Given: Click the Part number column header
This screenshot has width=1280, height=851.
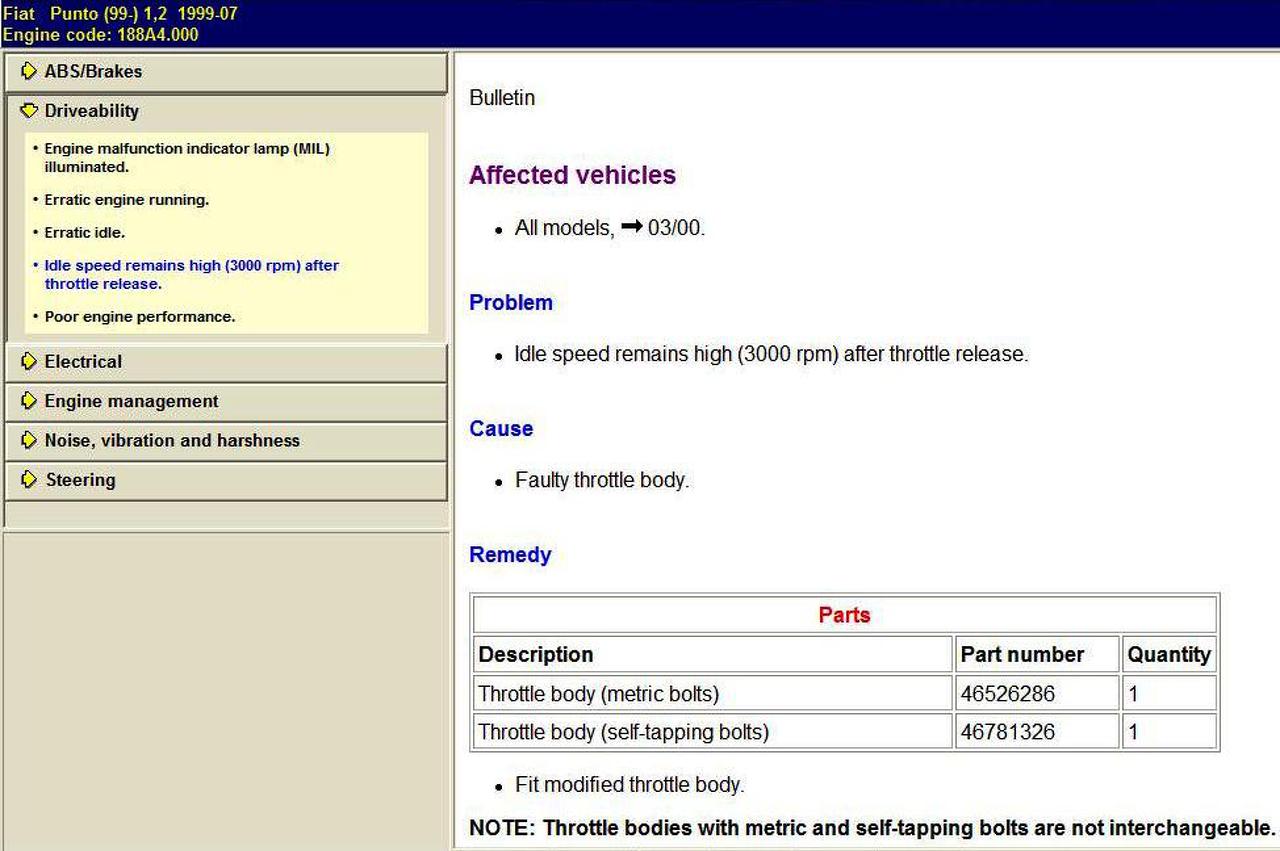Looking at the screenshot, I should (1037, 655).
